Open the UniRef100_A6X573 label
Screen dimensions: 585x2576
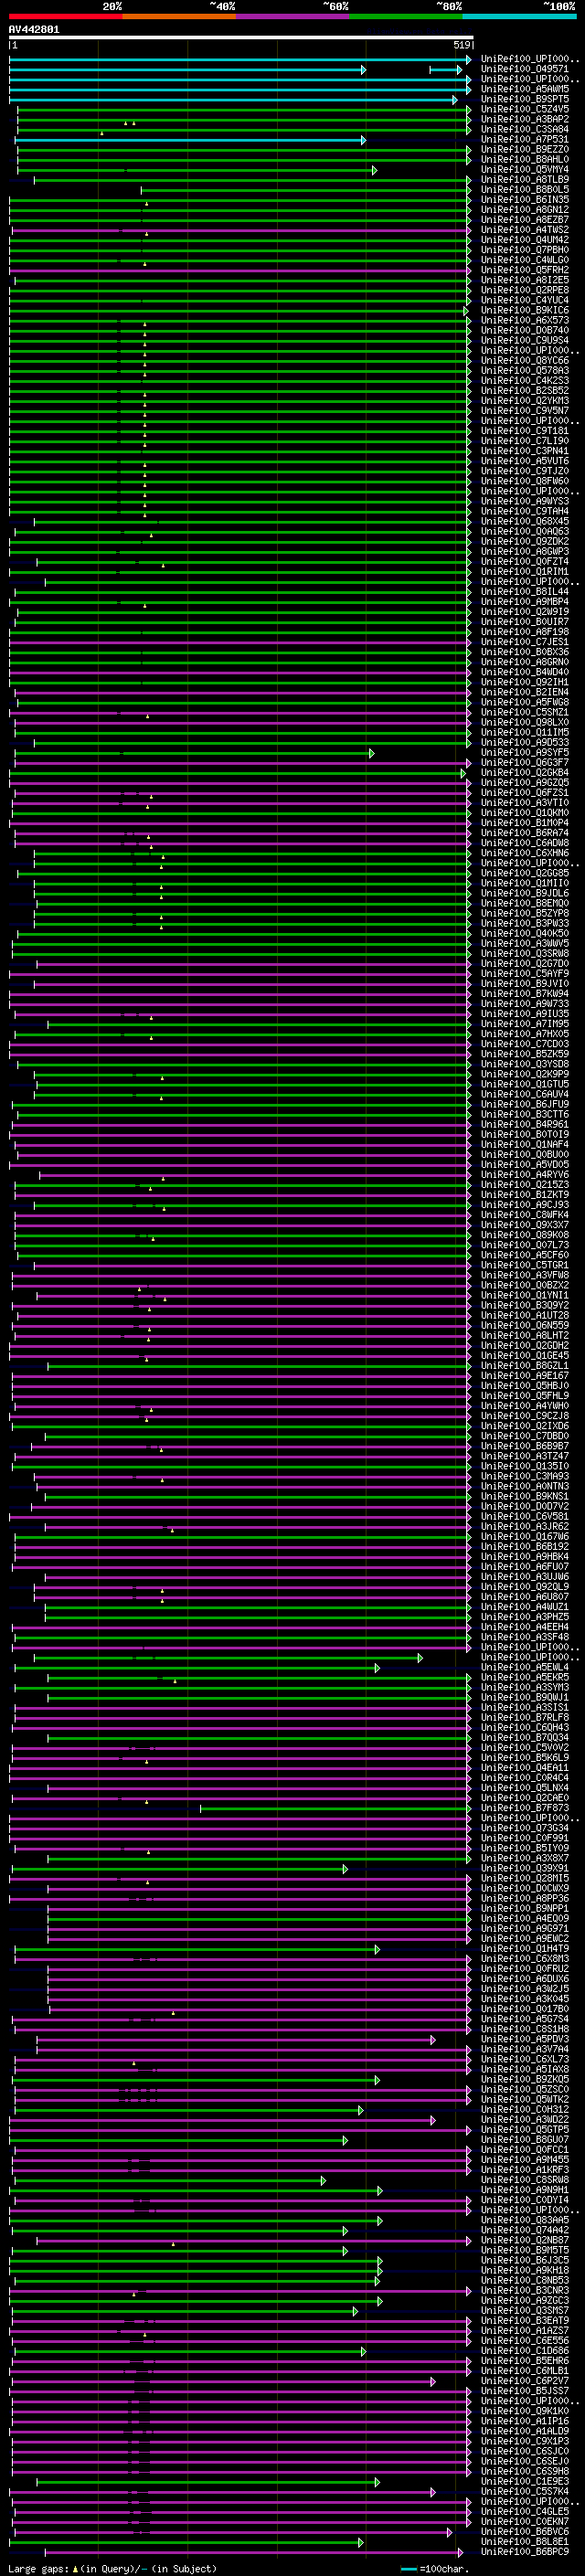pos(525,320)
